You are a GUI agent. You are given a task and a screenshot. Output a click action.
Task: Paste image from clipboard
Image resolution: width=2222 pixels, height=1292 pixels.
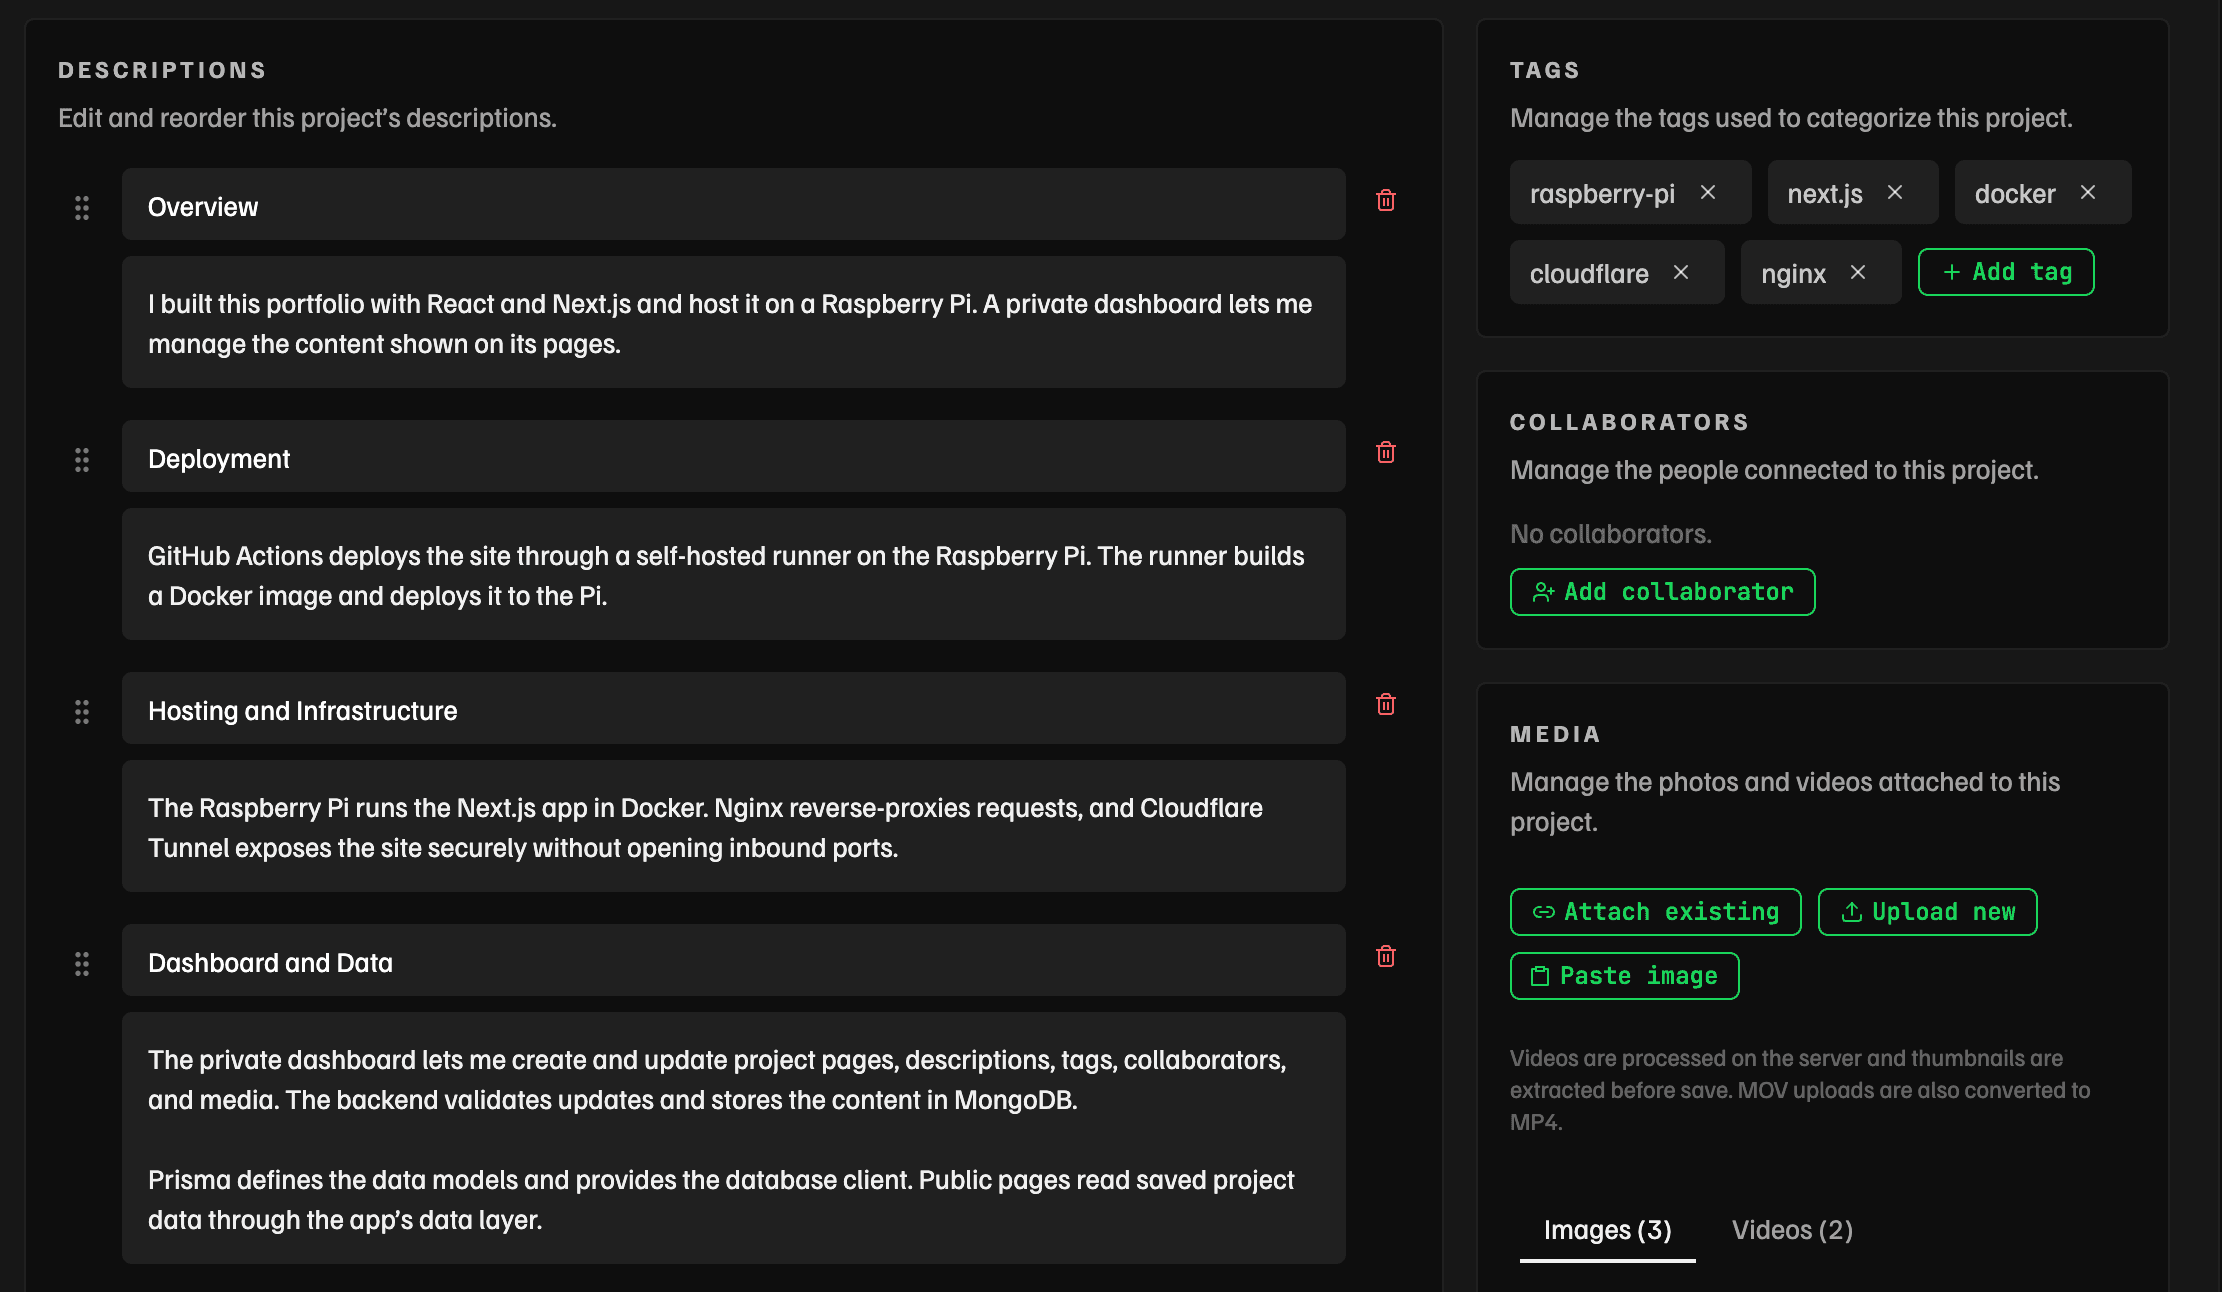pyautogui.click(x=1624, y=976)
